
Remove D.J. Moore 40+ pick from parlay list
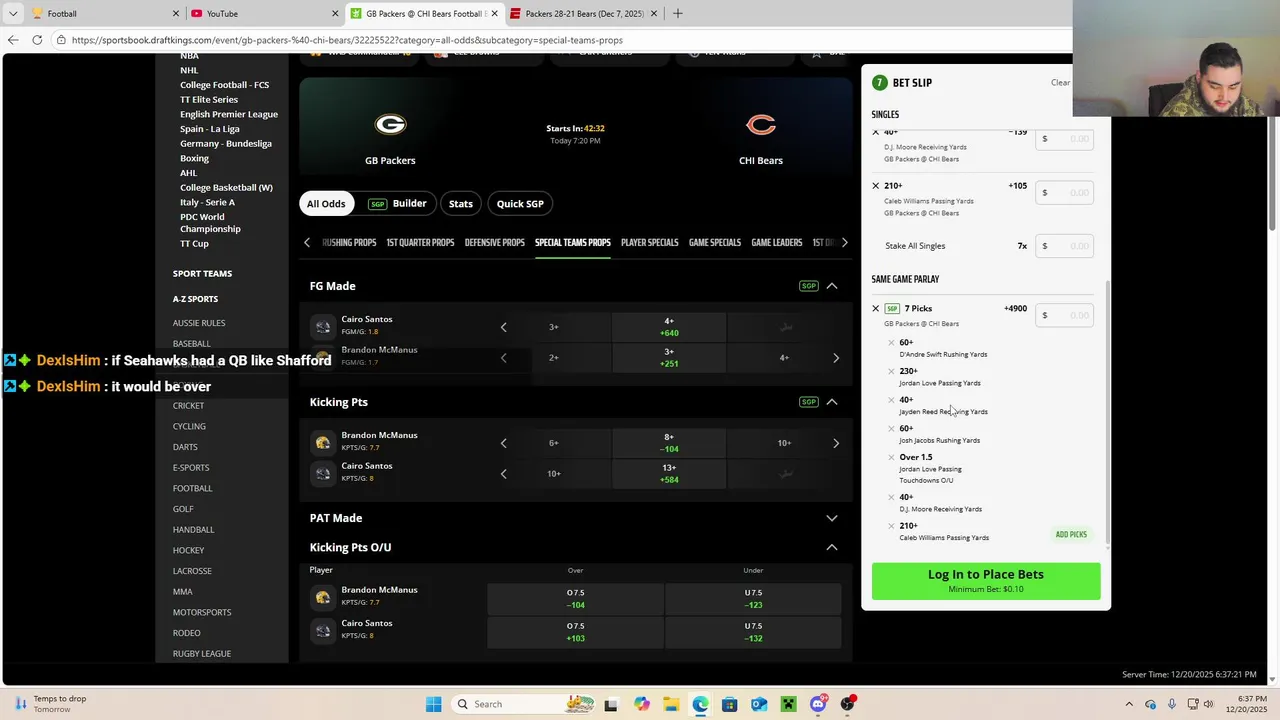(x=891, y=497)
